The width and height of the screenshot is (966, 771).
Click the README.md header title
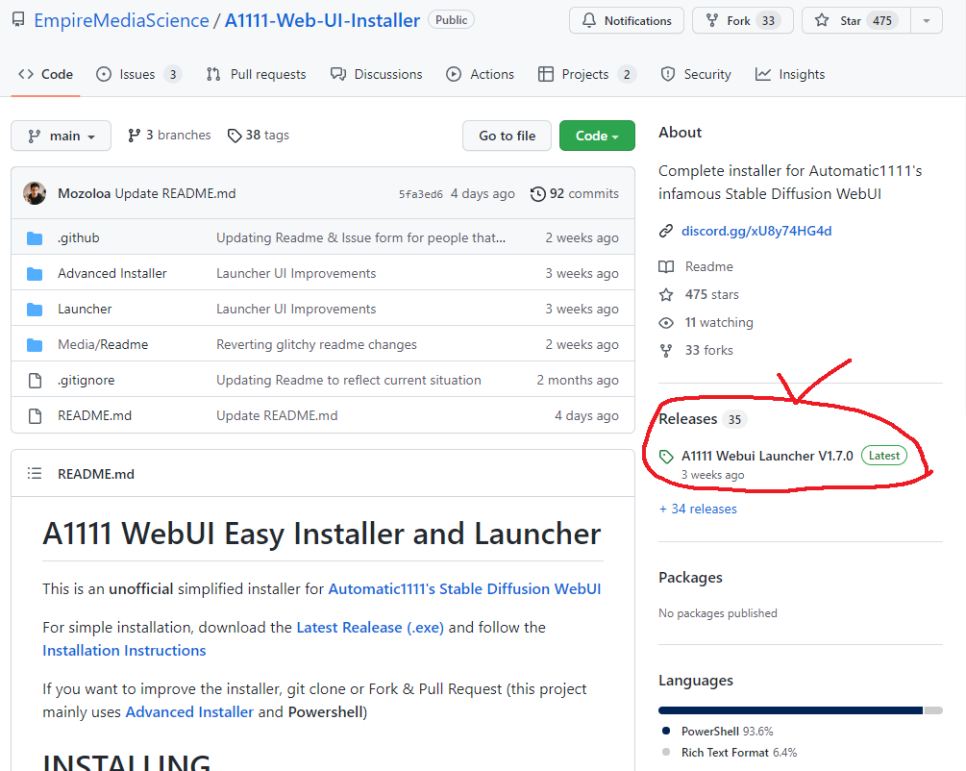96,474
